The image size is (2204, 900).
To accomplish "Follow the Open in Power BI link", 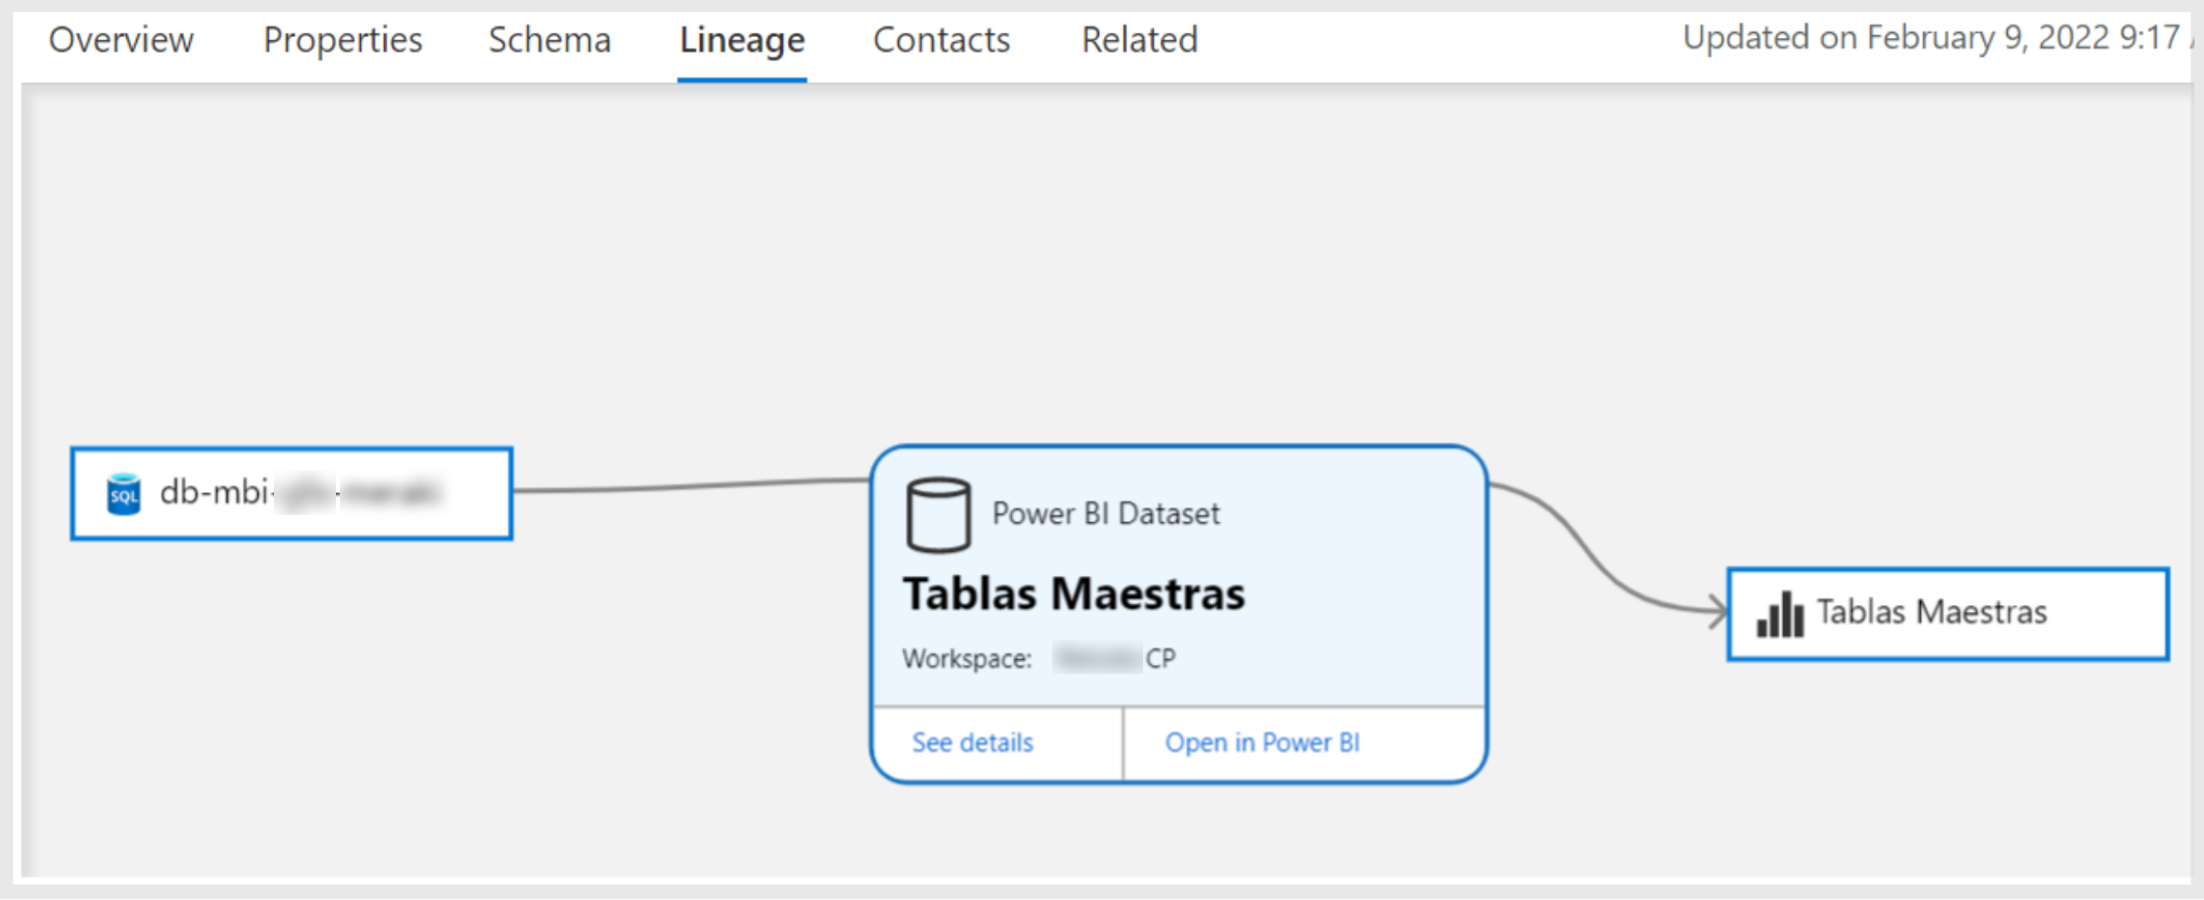I will (x=1262, y=743).
